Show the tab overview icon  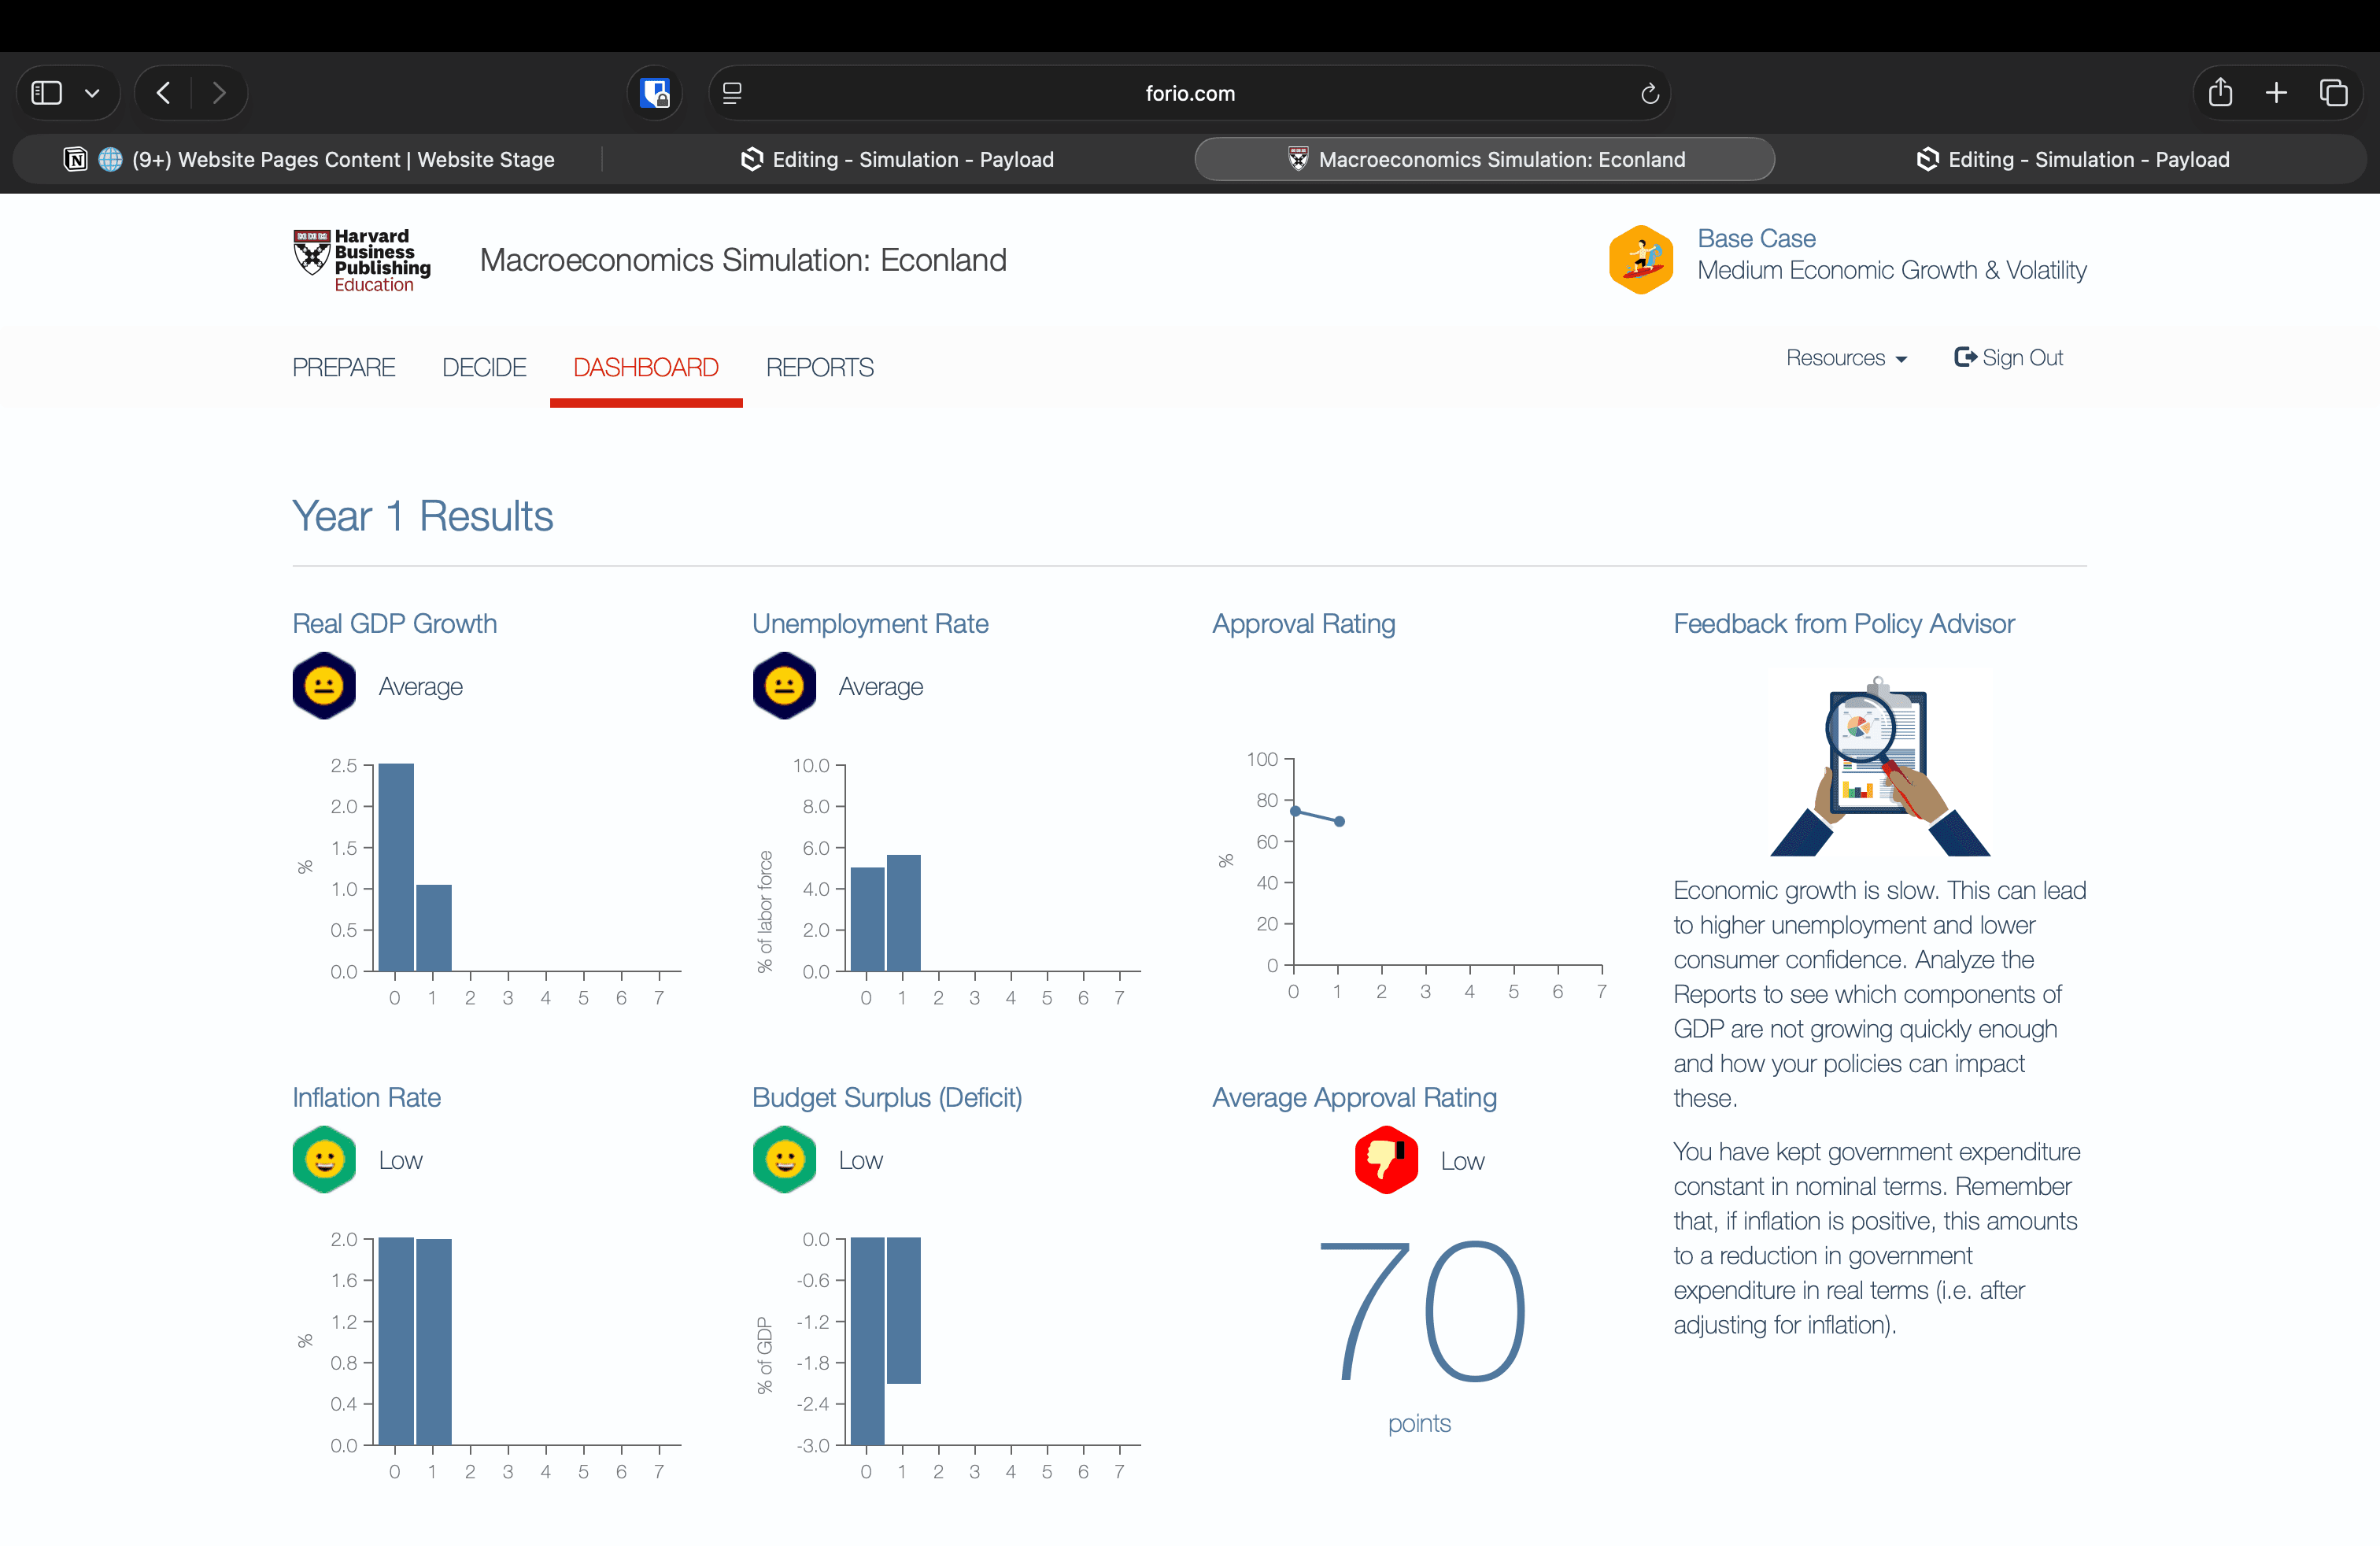pos(2333,93)
